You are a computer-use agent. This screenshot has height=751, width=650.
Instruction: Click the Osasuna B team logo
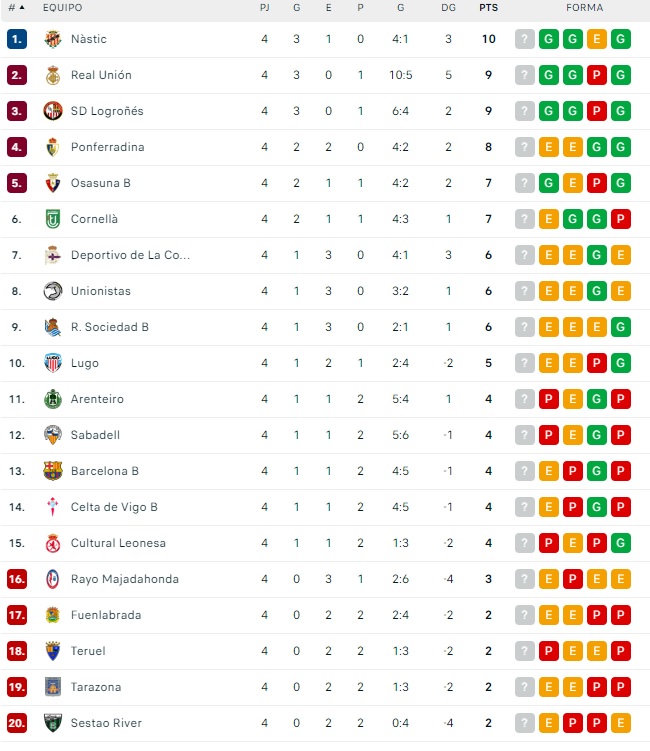click(53, 183)
